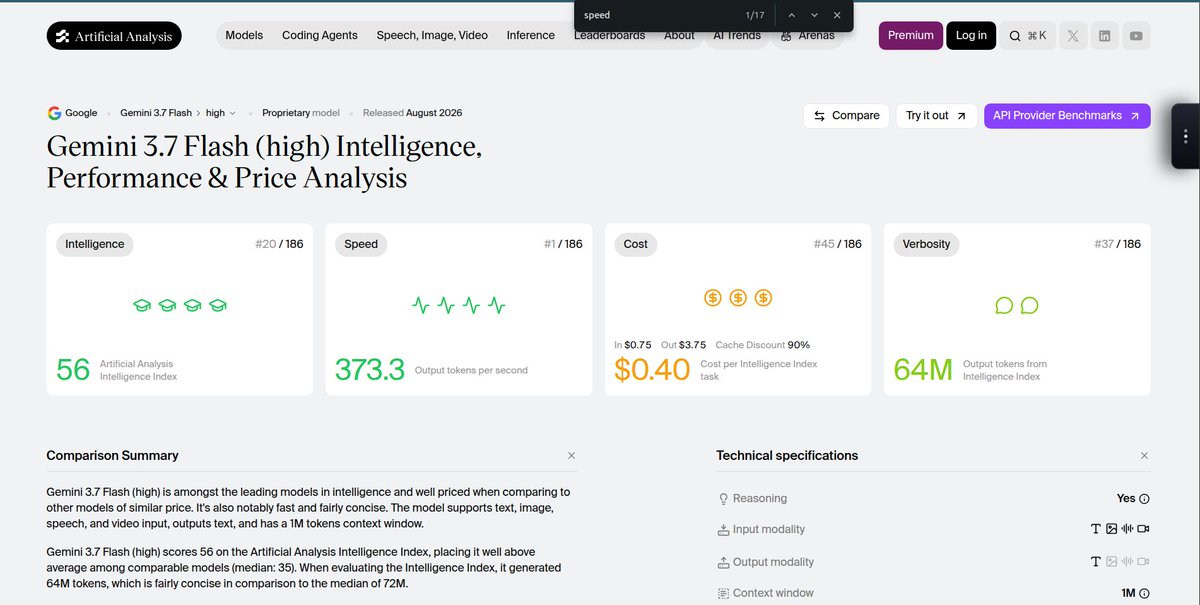Click the greyed output modality image icon
This screenshot has height=605, width=1200.
(1111, 561)
